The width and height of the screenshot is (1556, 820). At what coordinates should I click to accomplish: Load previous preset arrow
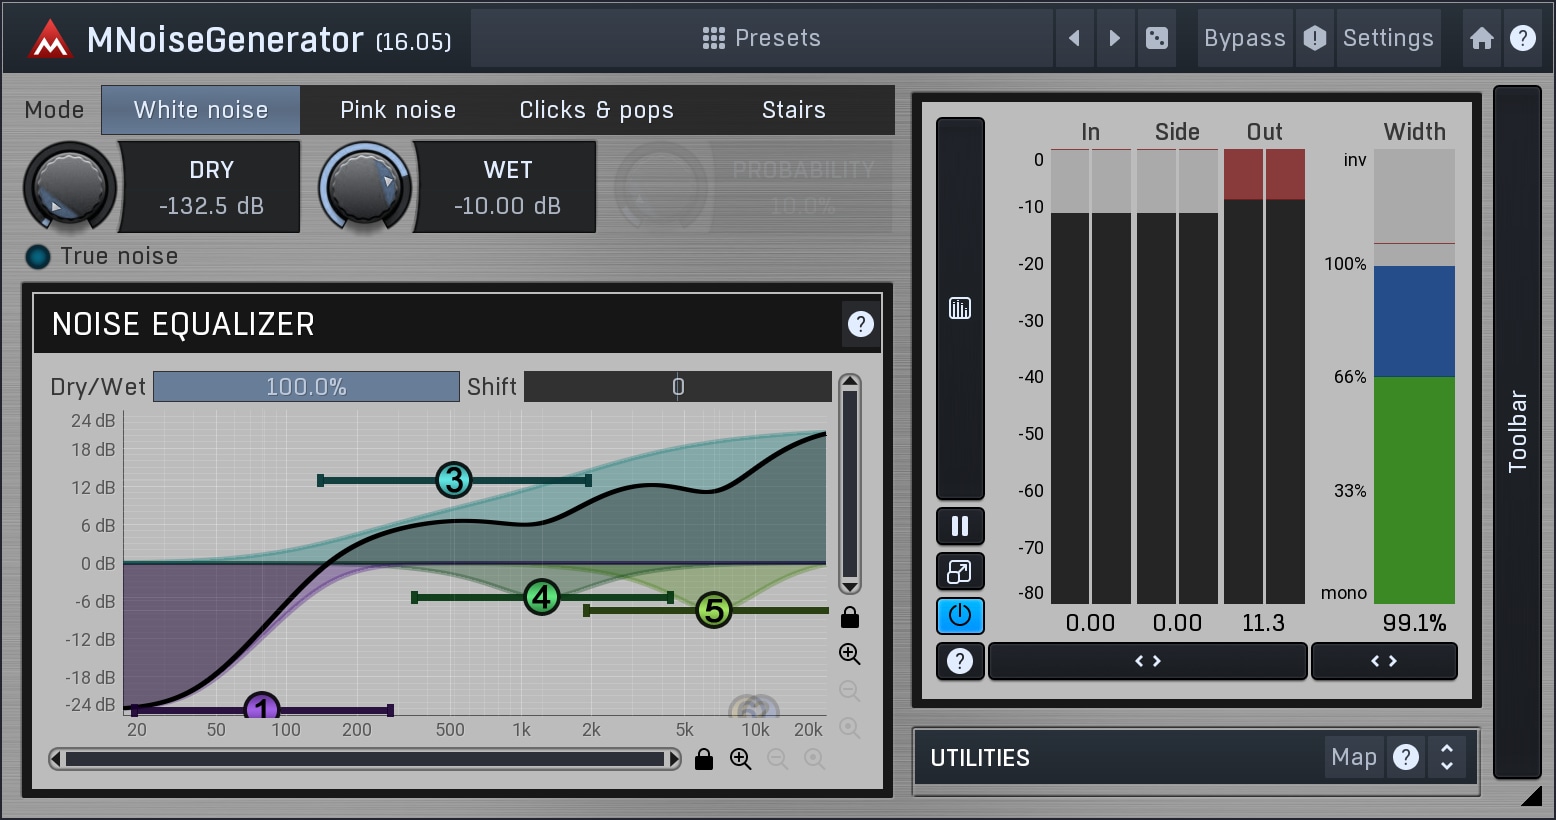[1075, 38]
